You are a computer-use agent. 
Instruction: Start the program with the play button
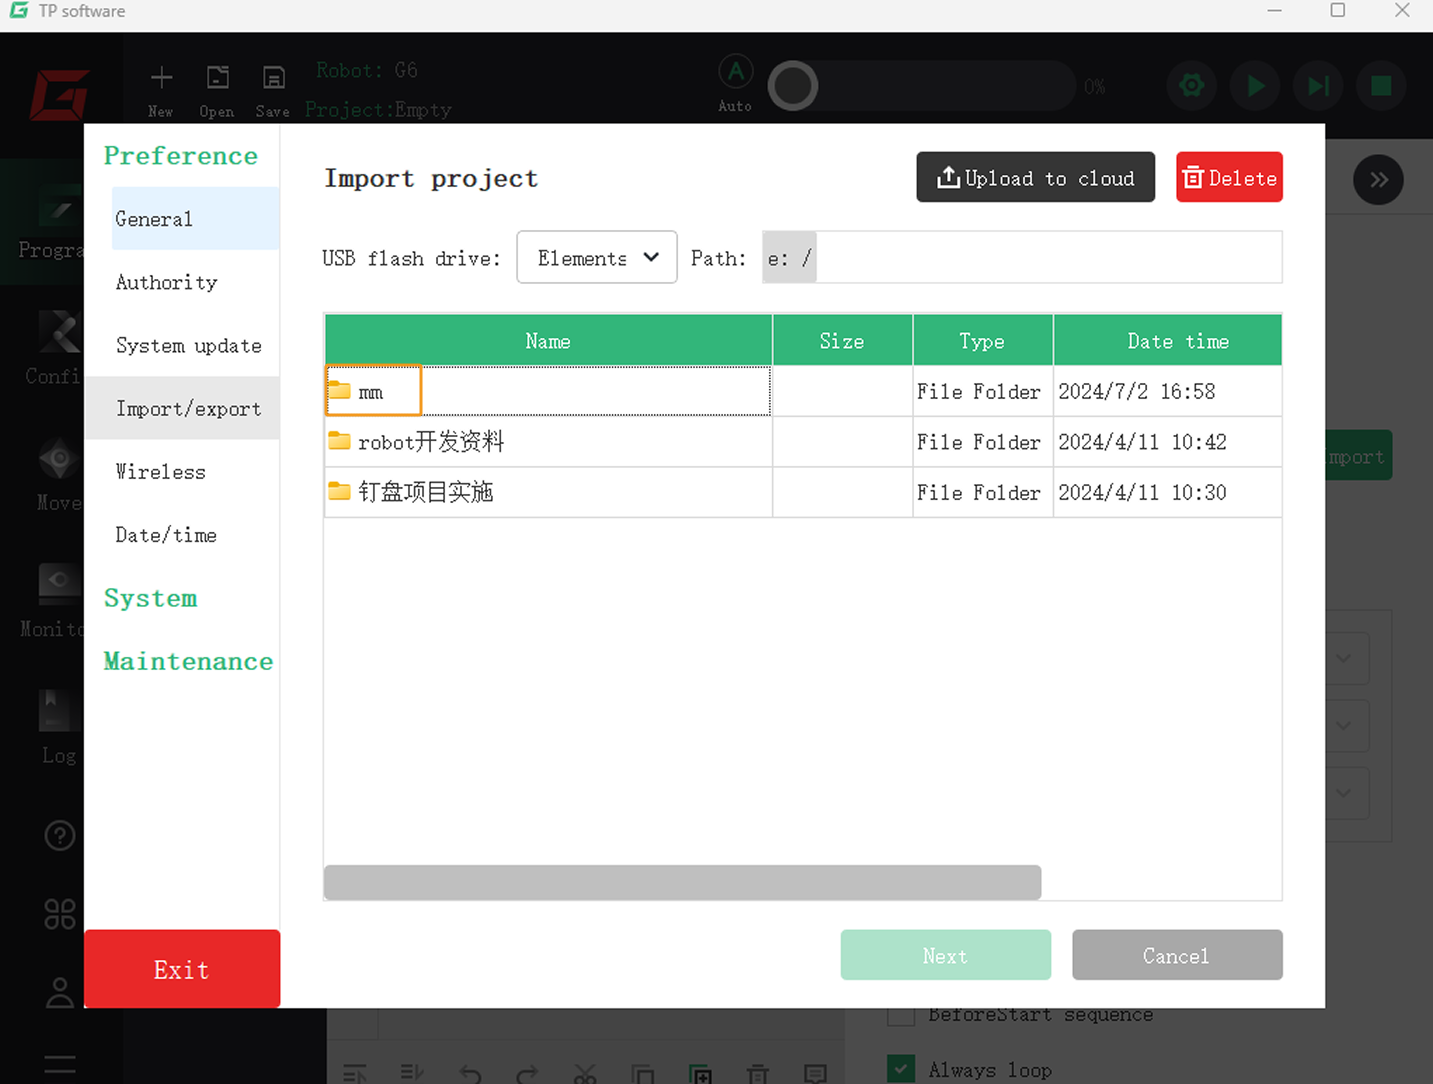(1255, 86)
